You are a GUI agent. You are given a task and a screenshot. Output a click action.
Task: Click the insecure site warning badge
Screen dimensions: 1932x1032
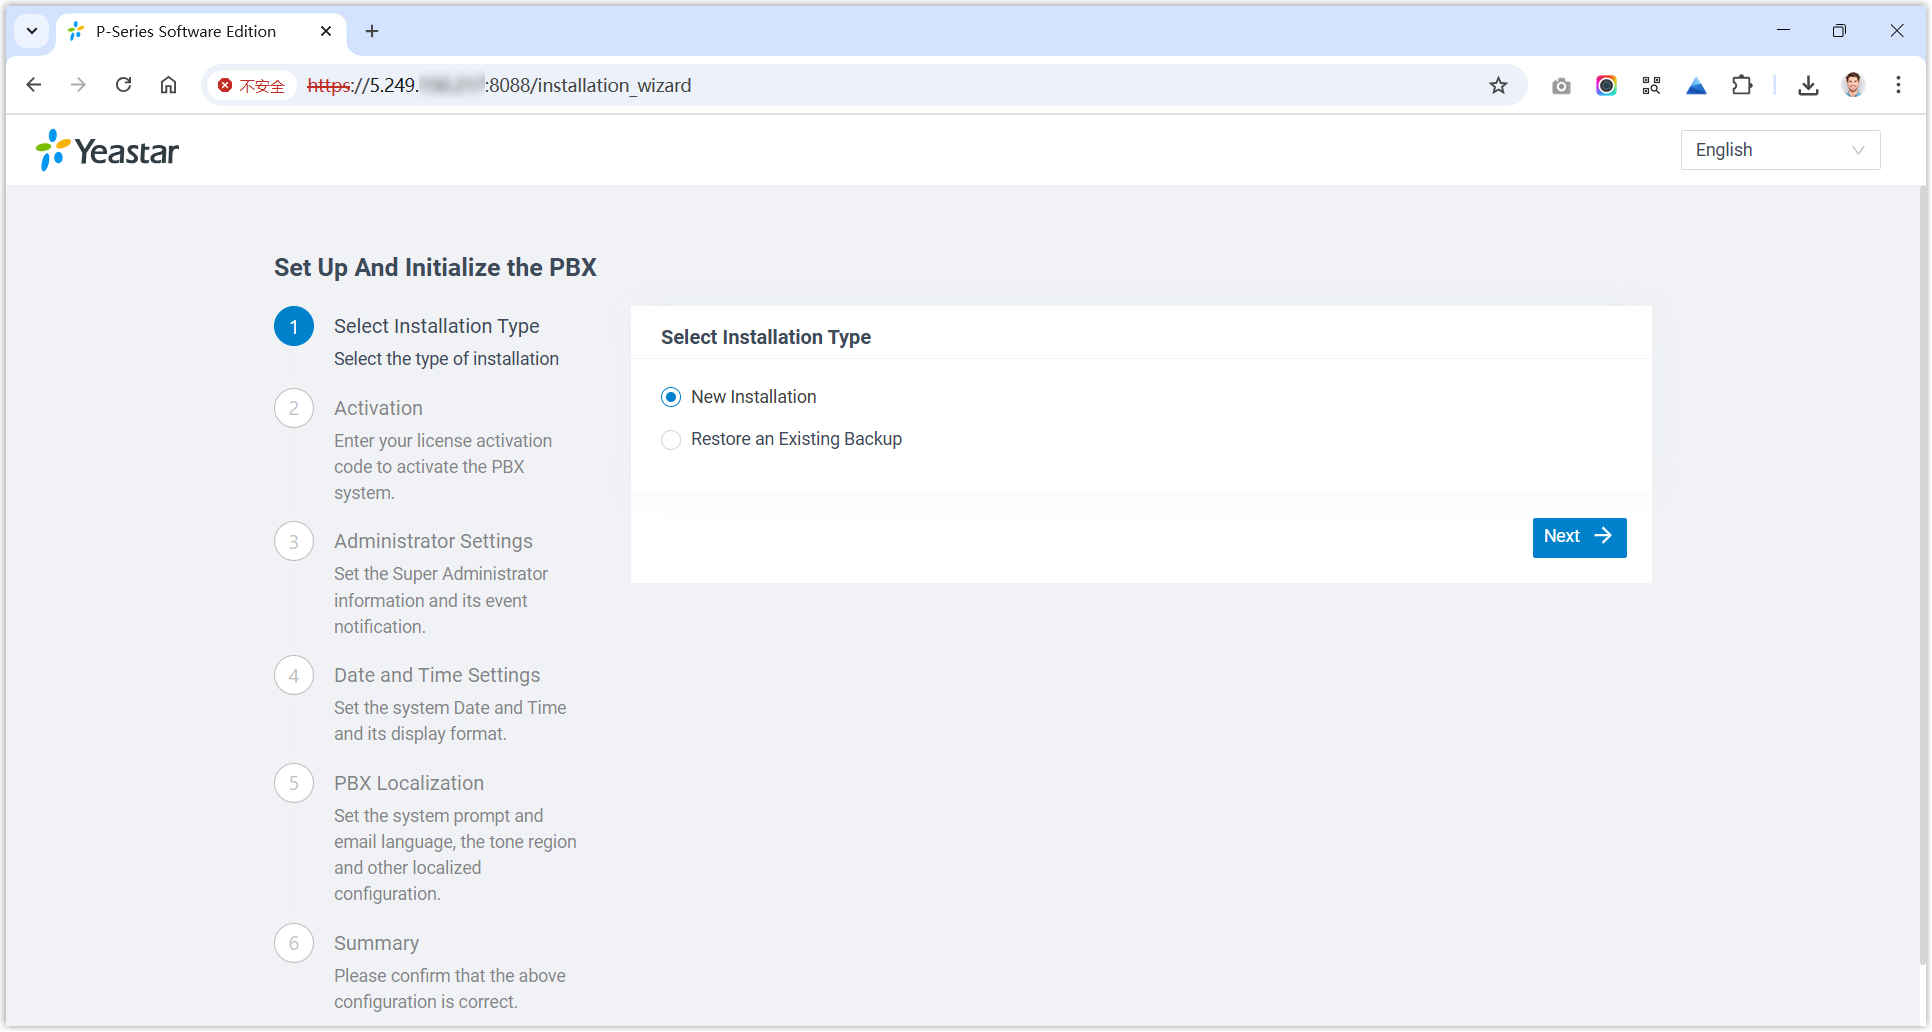click(x=252, y=86)
